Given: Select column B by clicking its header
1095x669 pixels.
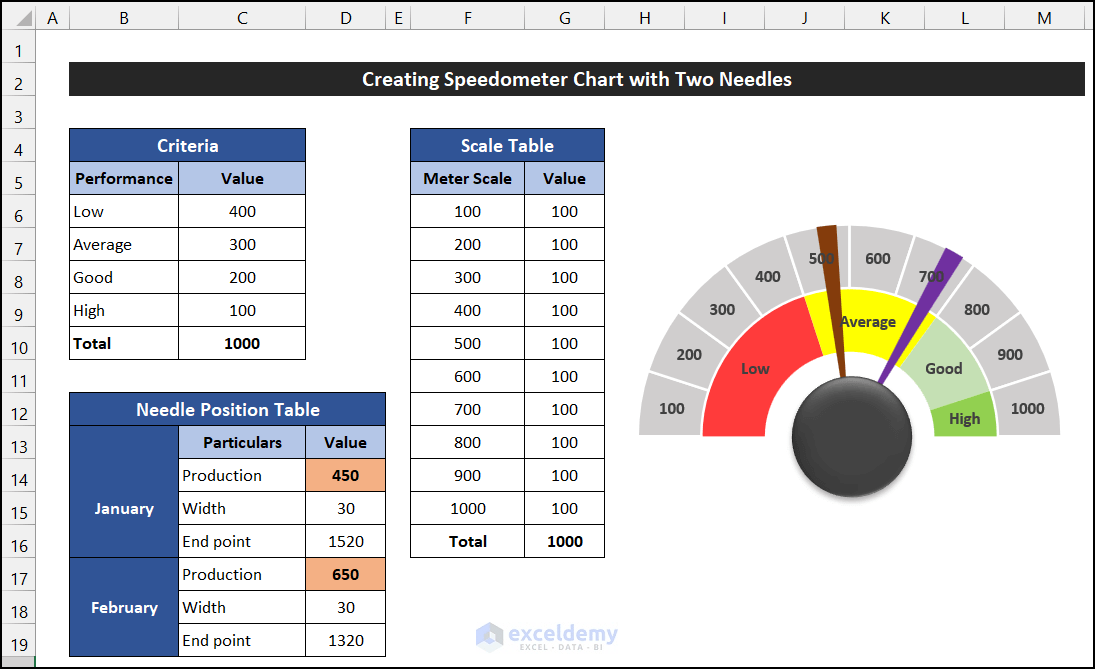Looking at the screenshot, I should tap(124, 17).
